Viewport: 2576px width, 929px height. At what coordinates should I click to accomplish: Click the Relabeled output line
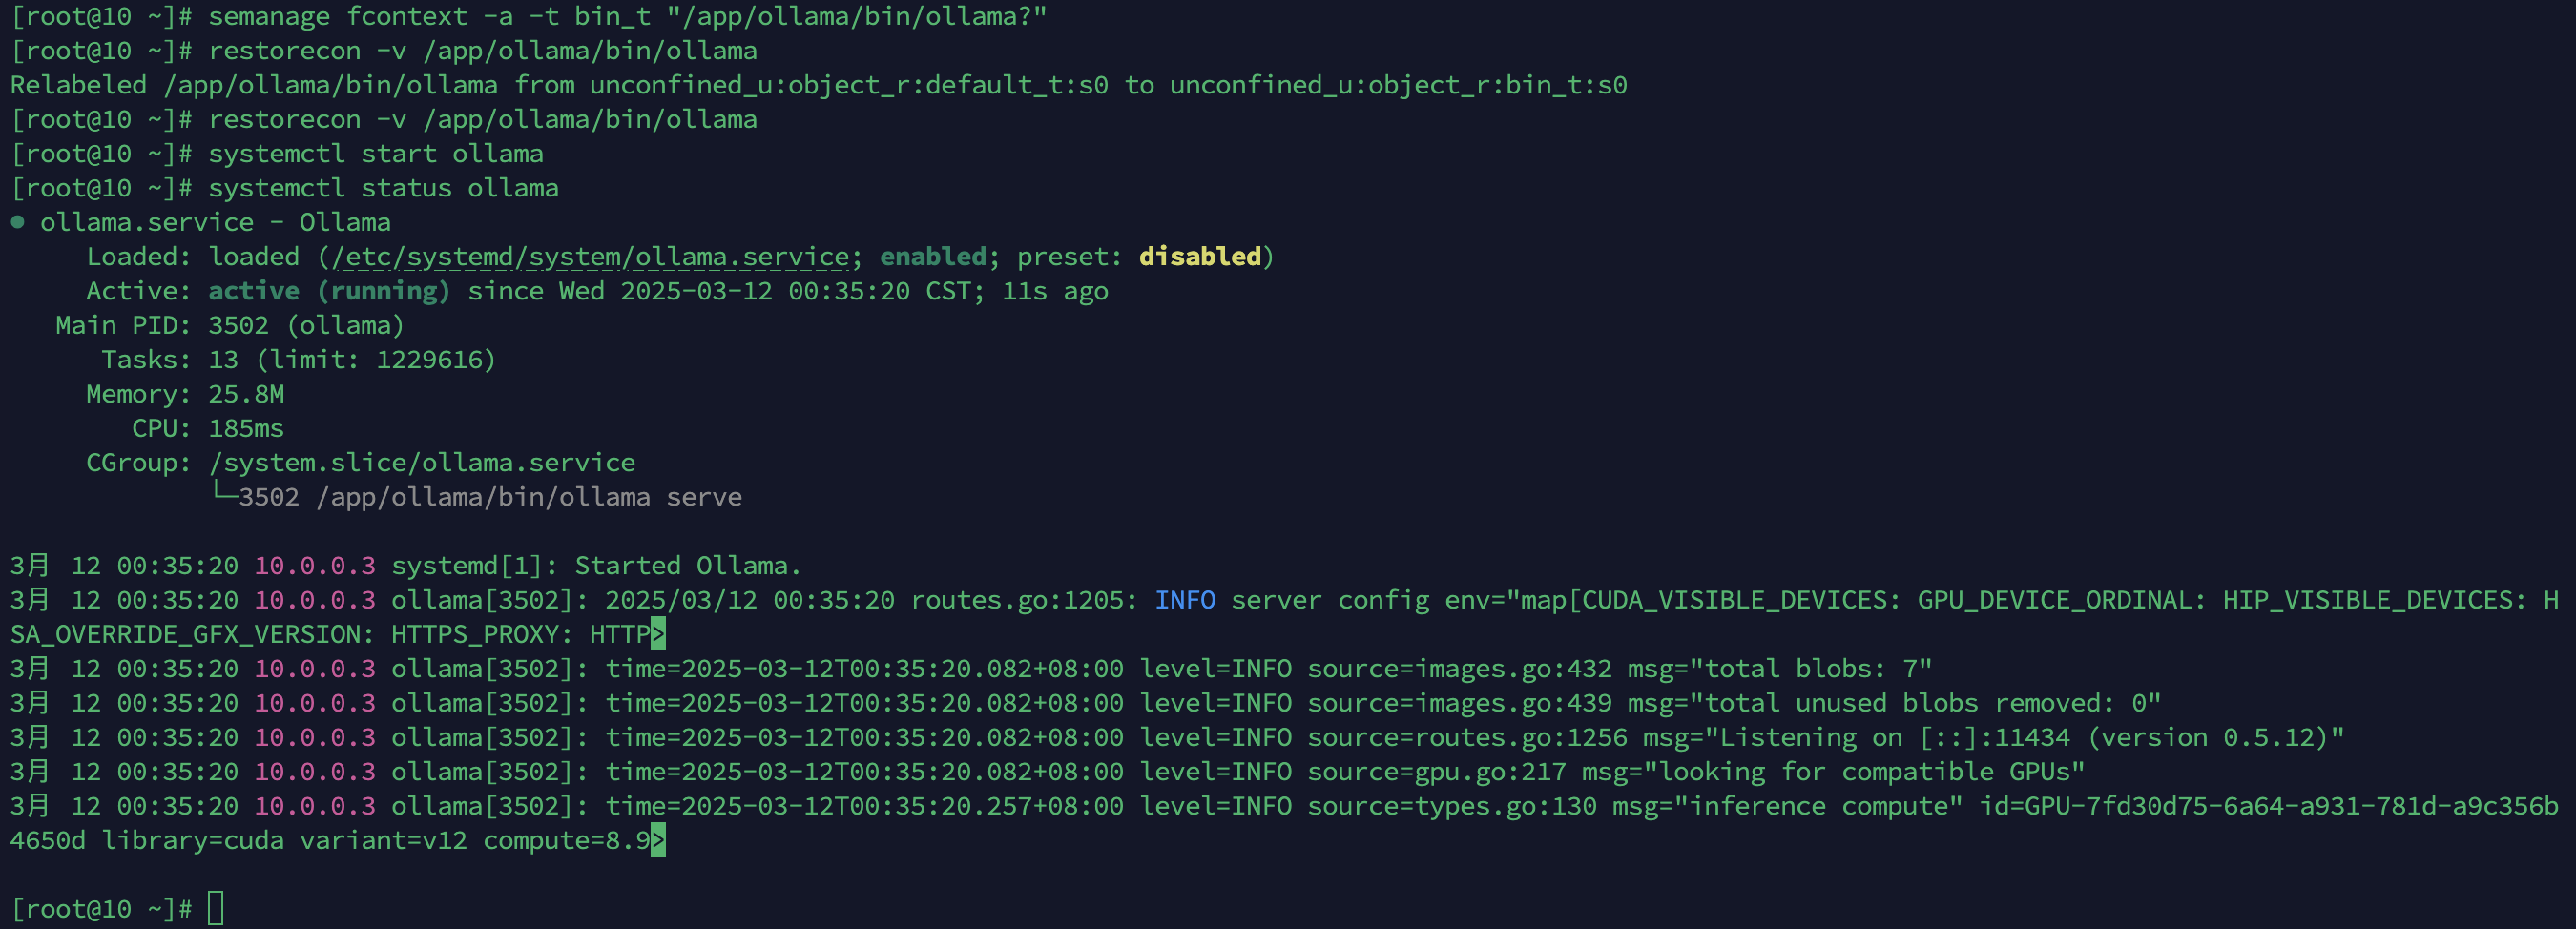[x=819, y=85]
